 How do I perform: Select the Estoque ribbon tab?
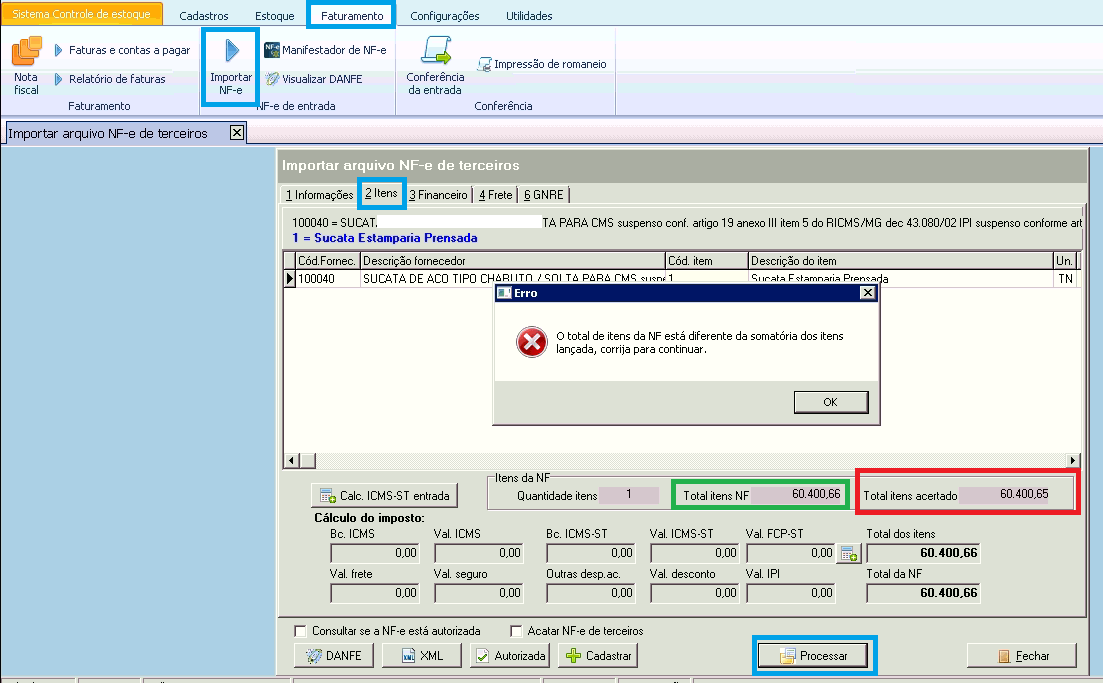click(274, 16)
